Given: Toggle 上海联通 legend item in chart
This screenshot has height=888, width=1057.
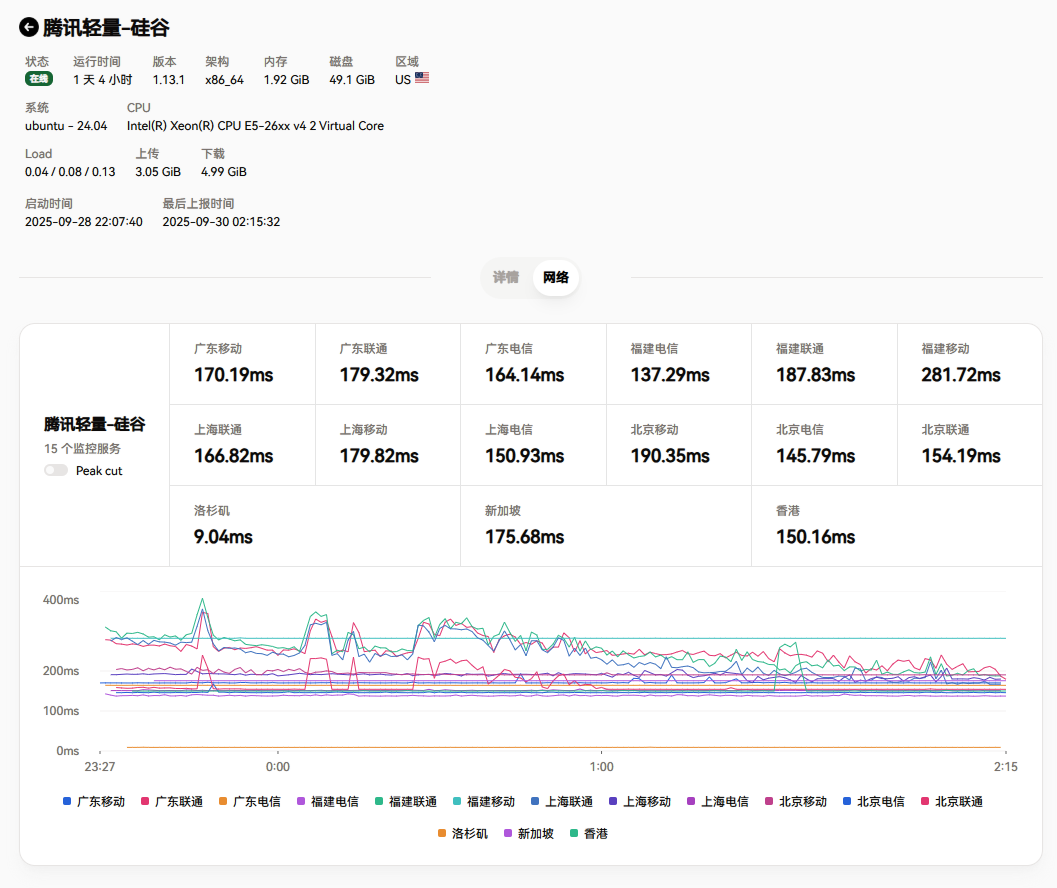Looking at the screenshot, I should 562,802.
